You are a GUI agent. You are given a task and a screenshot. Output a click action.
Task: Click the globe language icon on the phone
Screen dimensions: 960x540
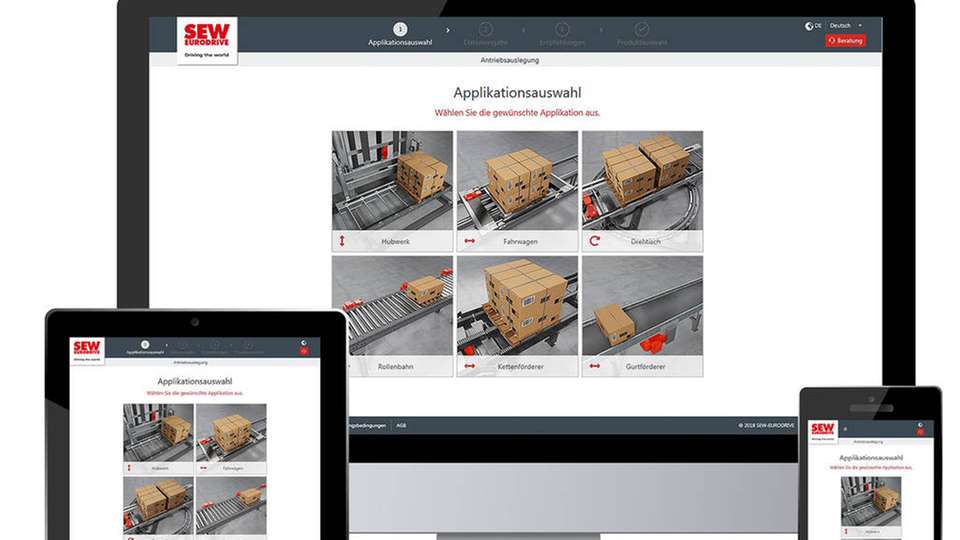[920, 424]
